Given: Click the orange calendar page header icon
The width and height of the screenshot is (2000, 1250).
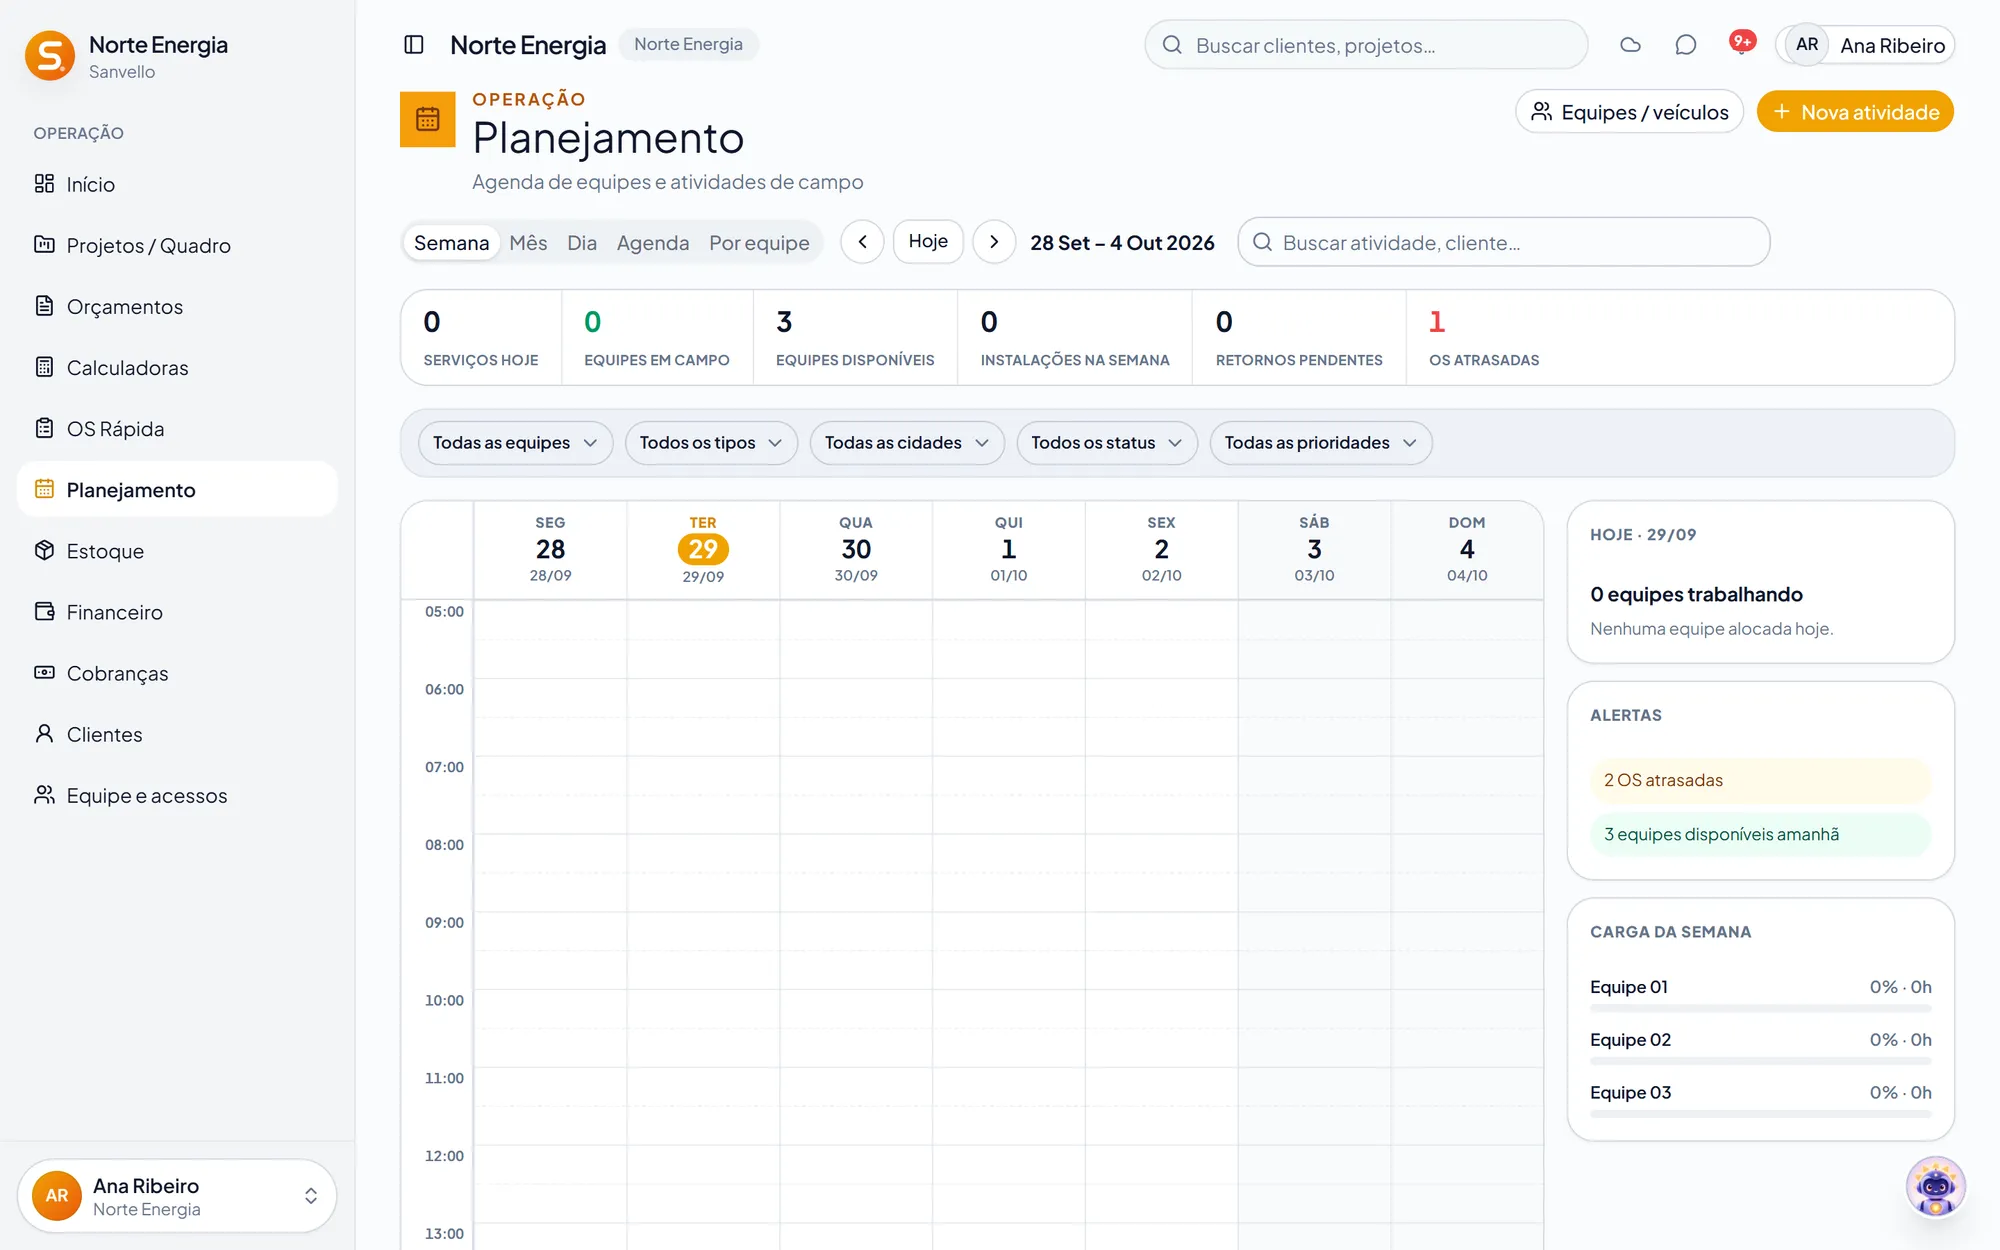Looking at the screenshot, I should point(428,119).
